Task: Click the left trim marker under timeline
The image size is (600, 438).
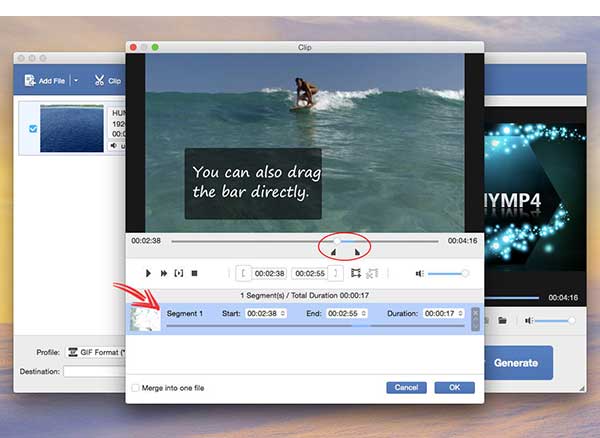Action: pos(333,252)
